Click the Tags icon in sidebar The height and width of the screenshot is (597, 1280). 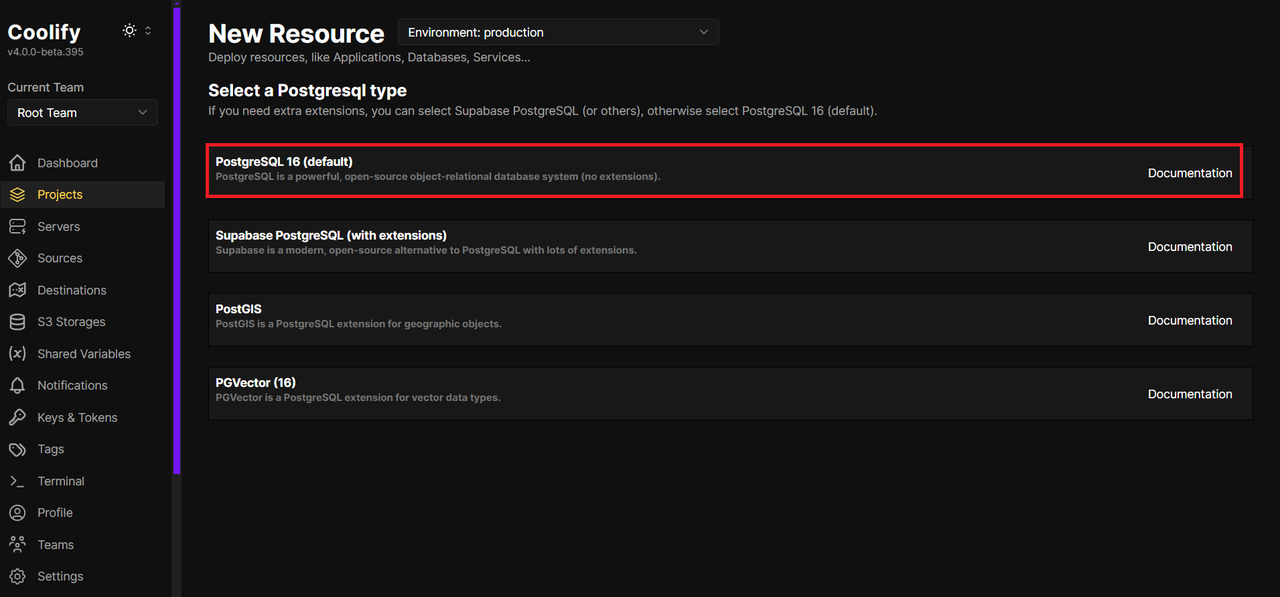17,449
